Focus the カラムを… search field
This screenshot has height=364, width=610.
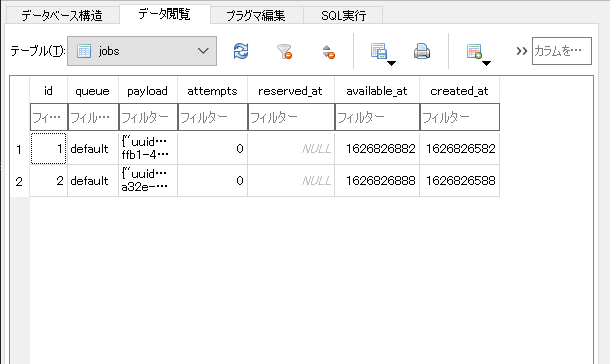pos(562,51)
